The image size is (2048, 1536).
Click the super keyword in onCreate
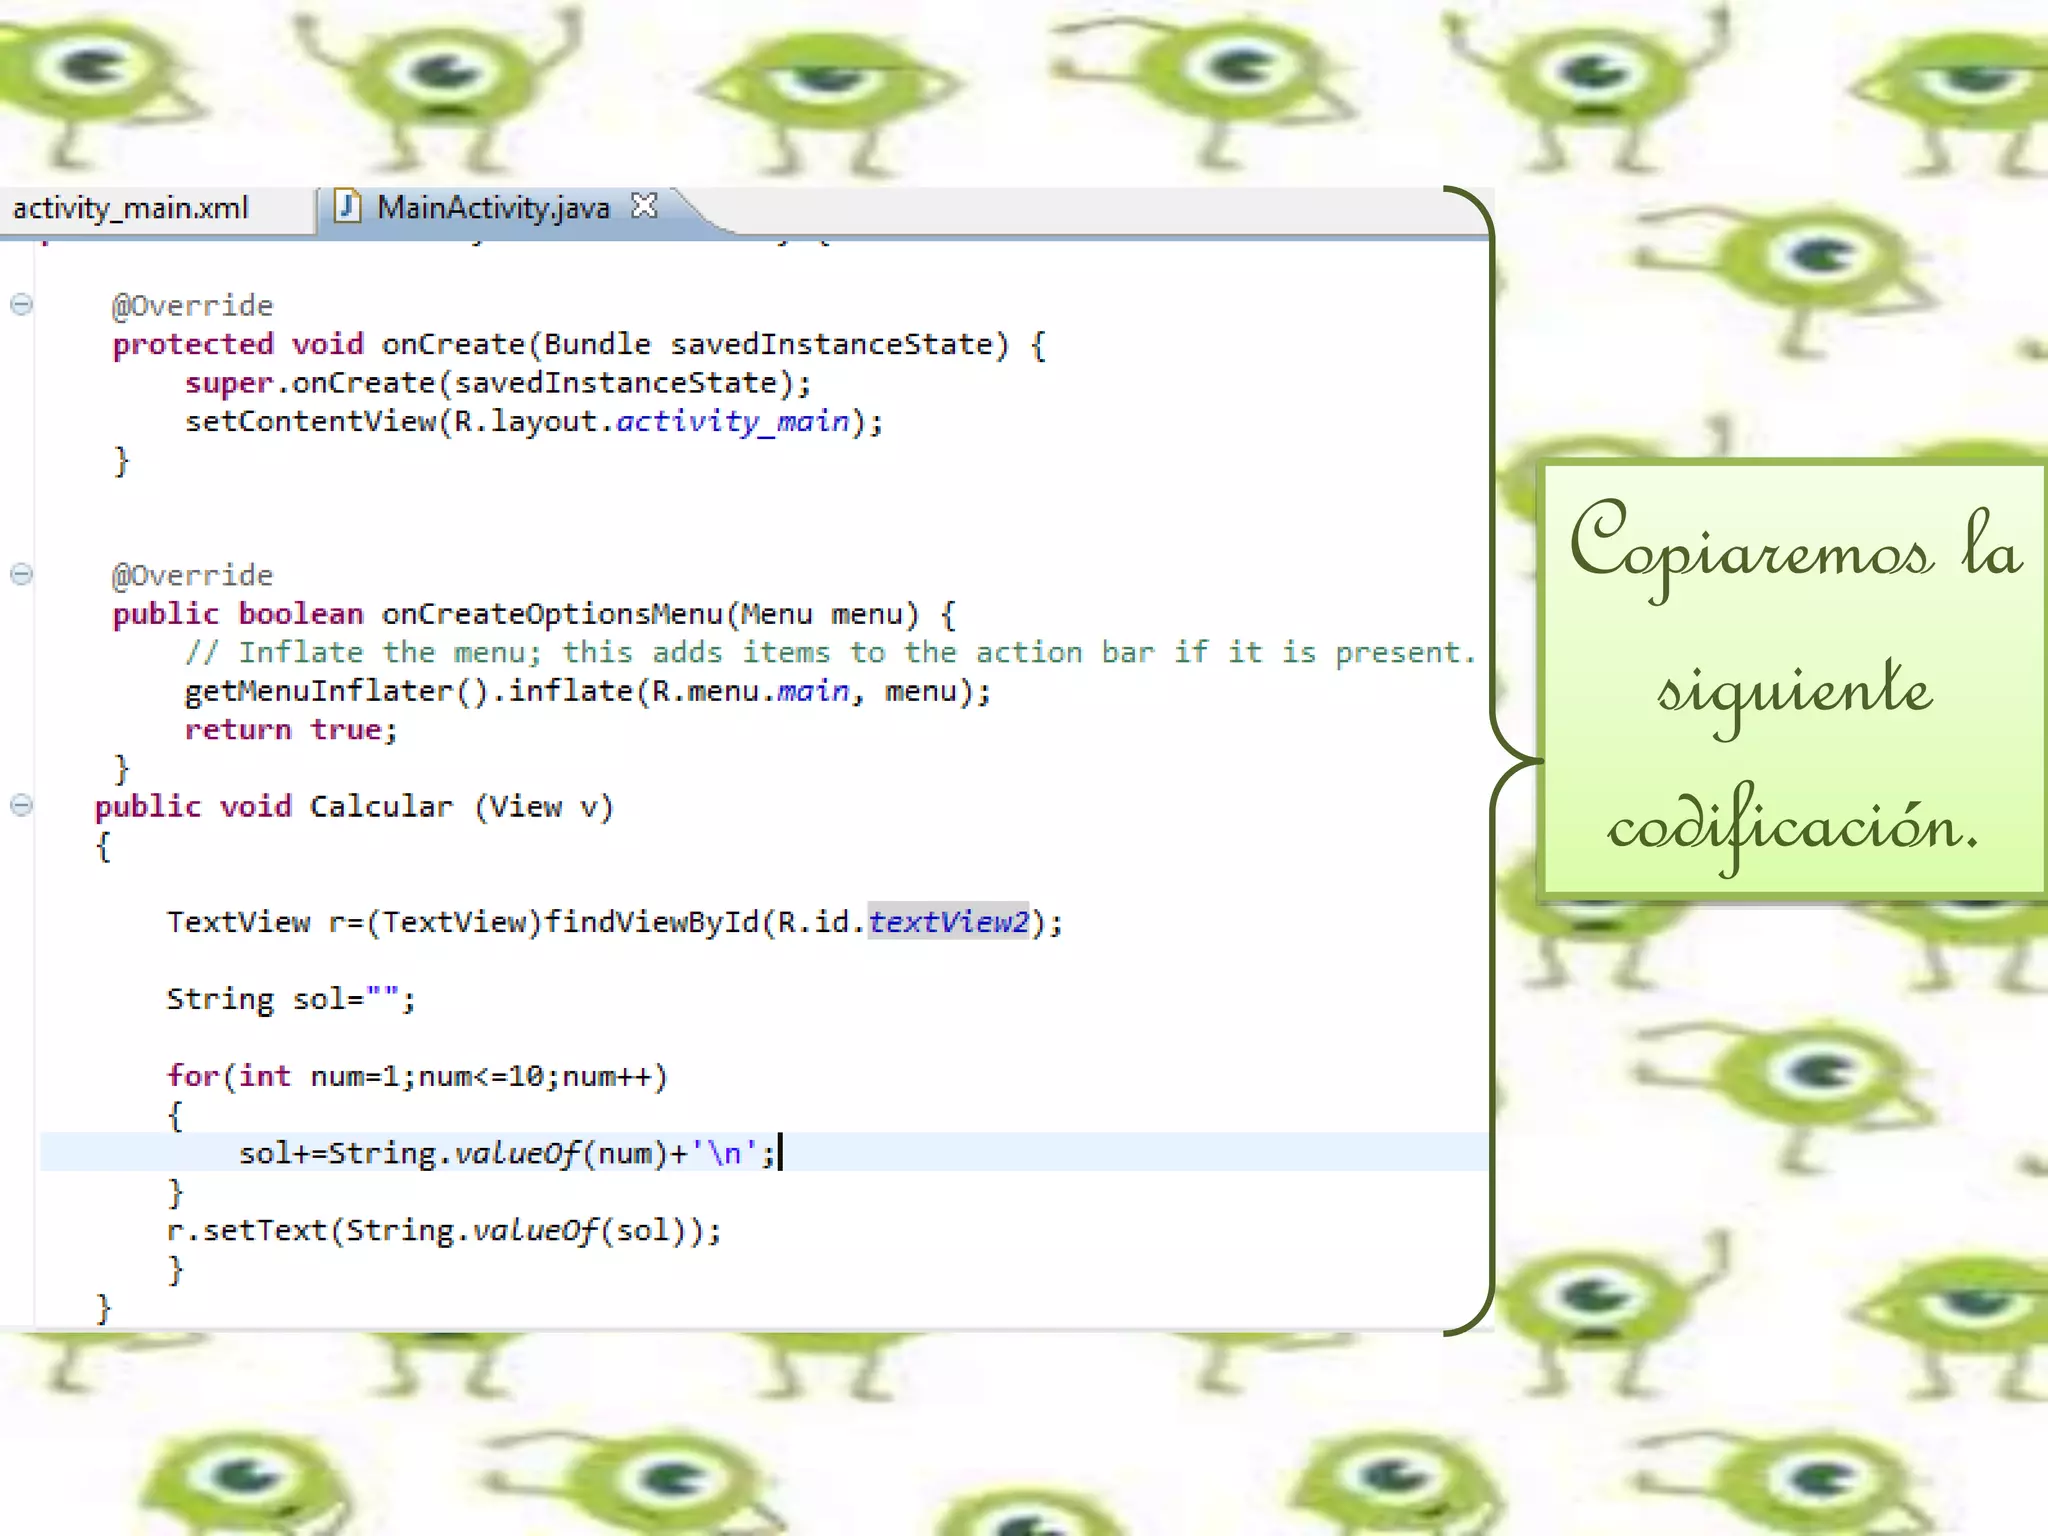[x=229, y=383]
